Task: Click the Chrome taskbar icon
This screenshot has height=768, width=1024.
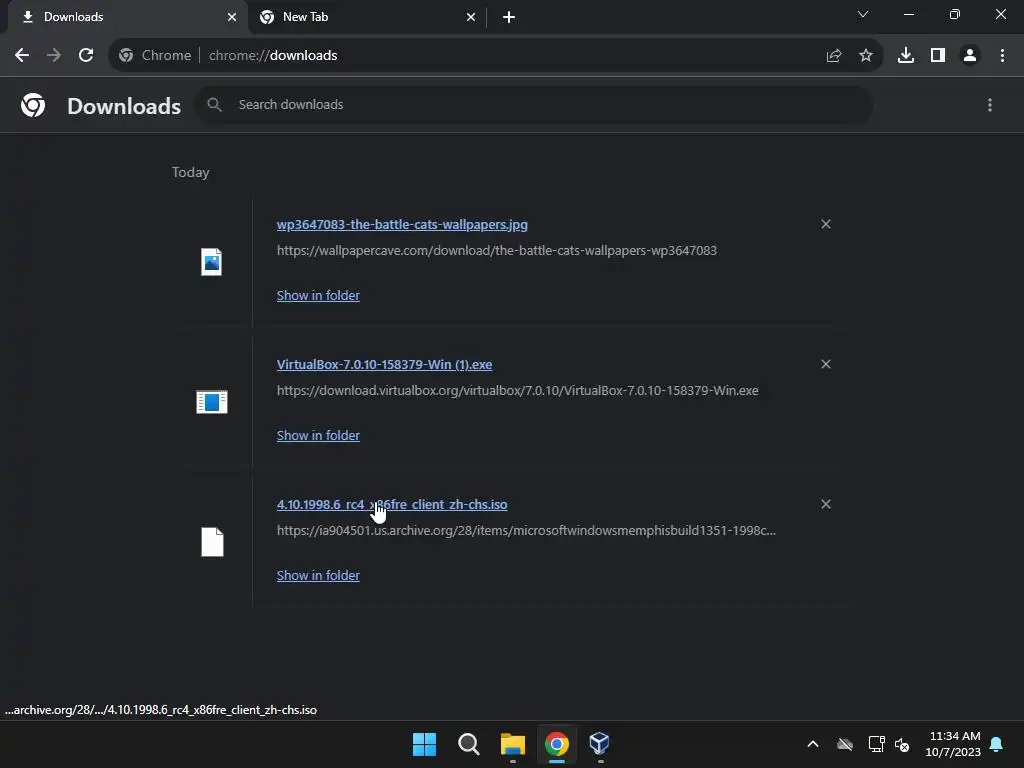Action: [557, 744]
